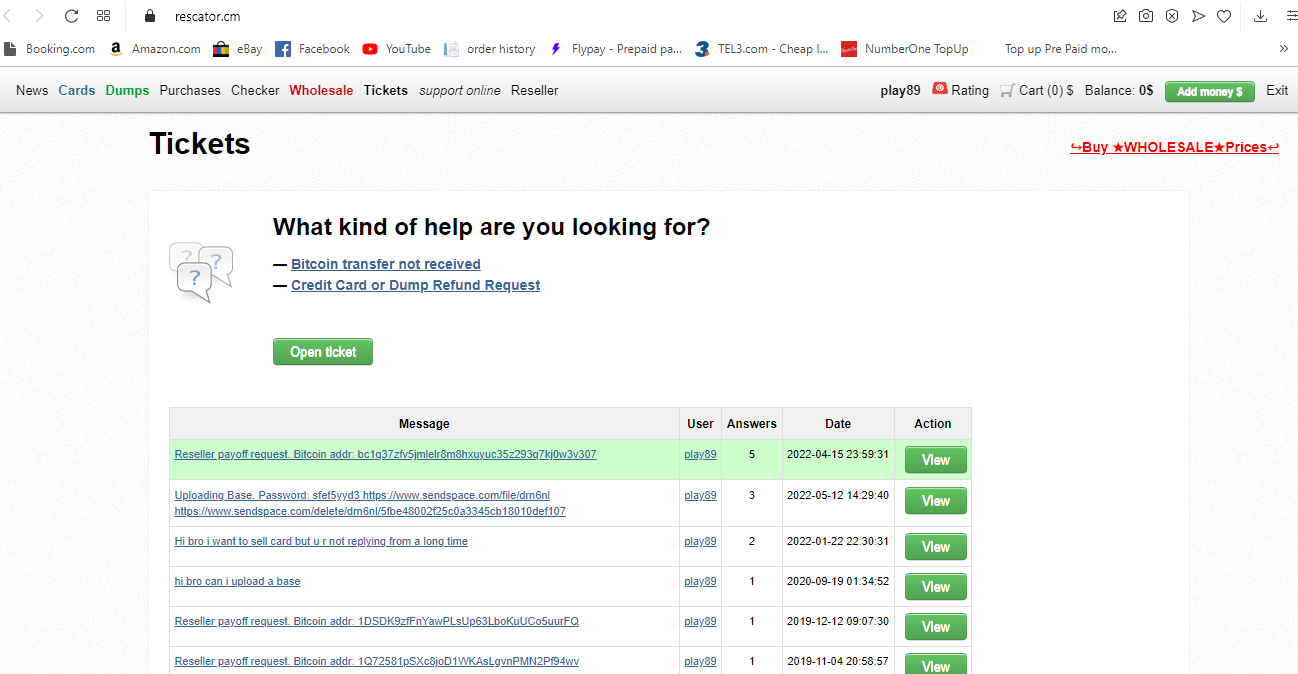Open the red Wholesale menu item

321,90
